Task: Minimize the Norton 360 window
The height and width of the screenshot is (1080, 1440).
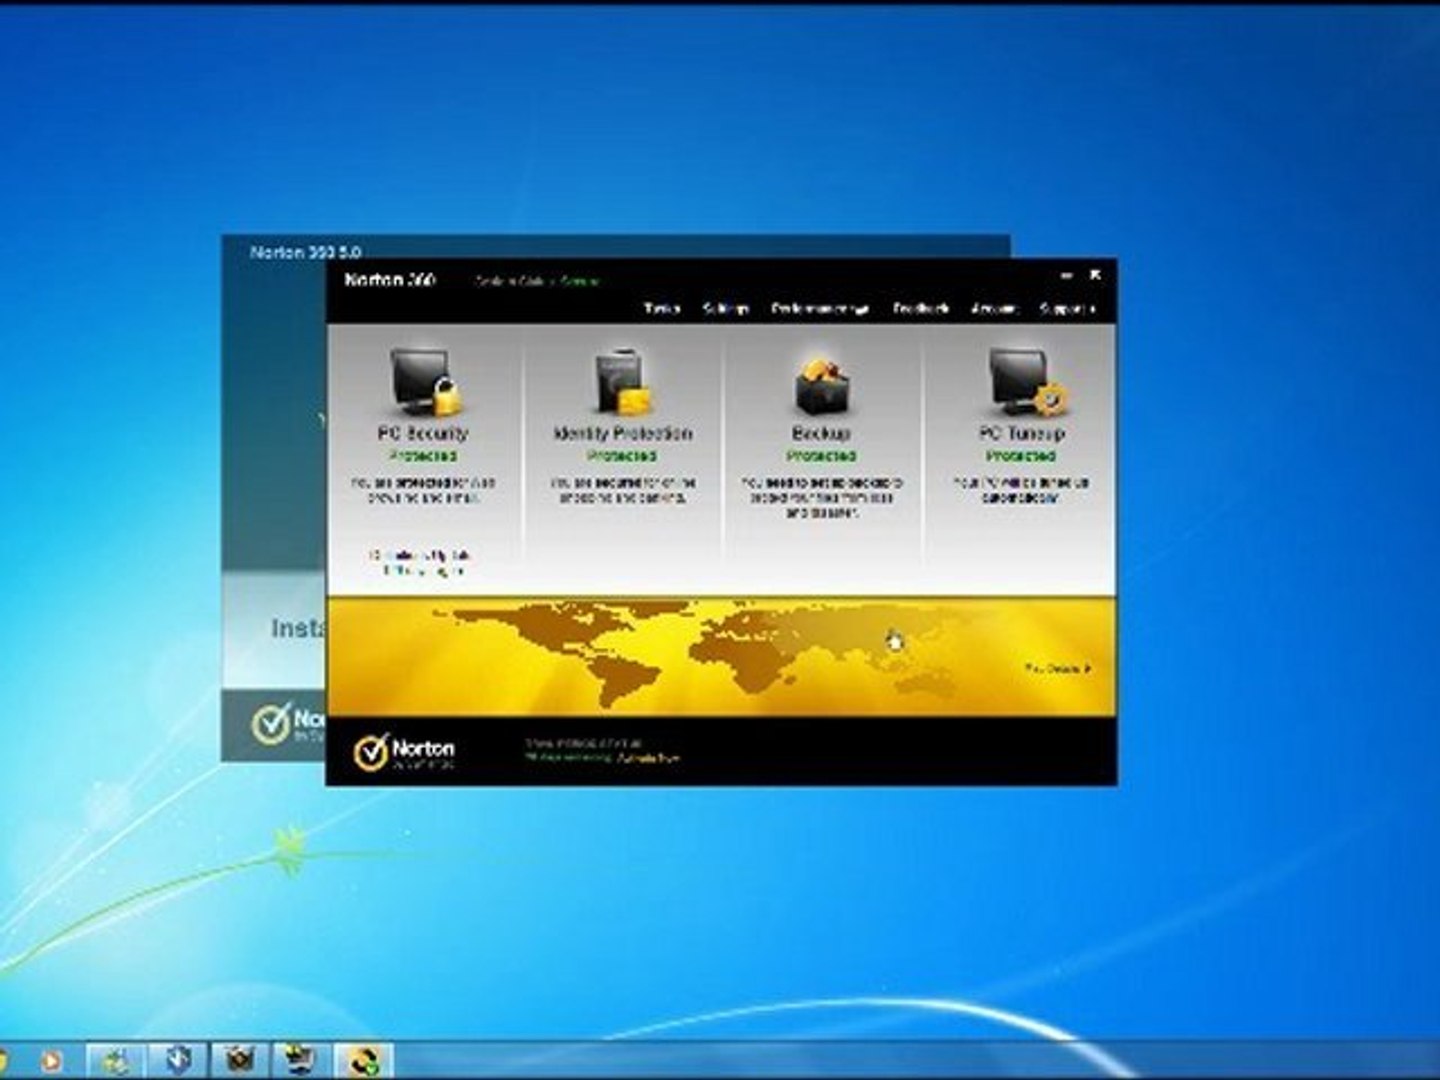Action: (x=1068, y=275)
